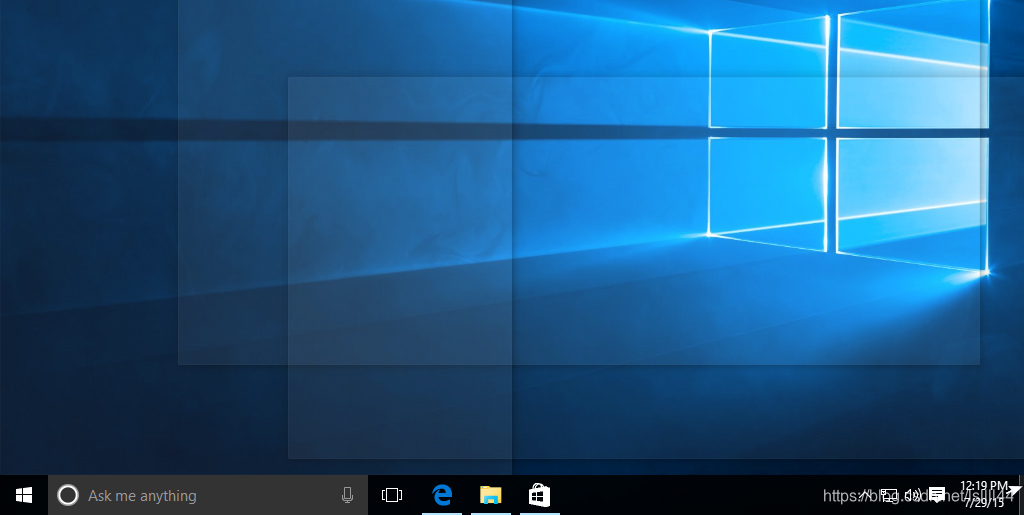Click the Cortana circle icon
The image size is (1024, 515).
[x=68, y=495]
